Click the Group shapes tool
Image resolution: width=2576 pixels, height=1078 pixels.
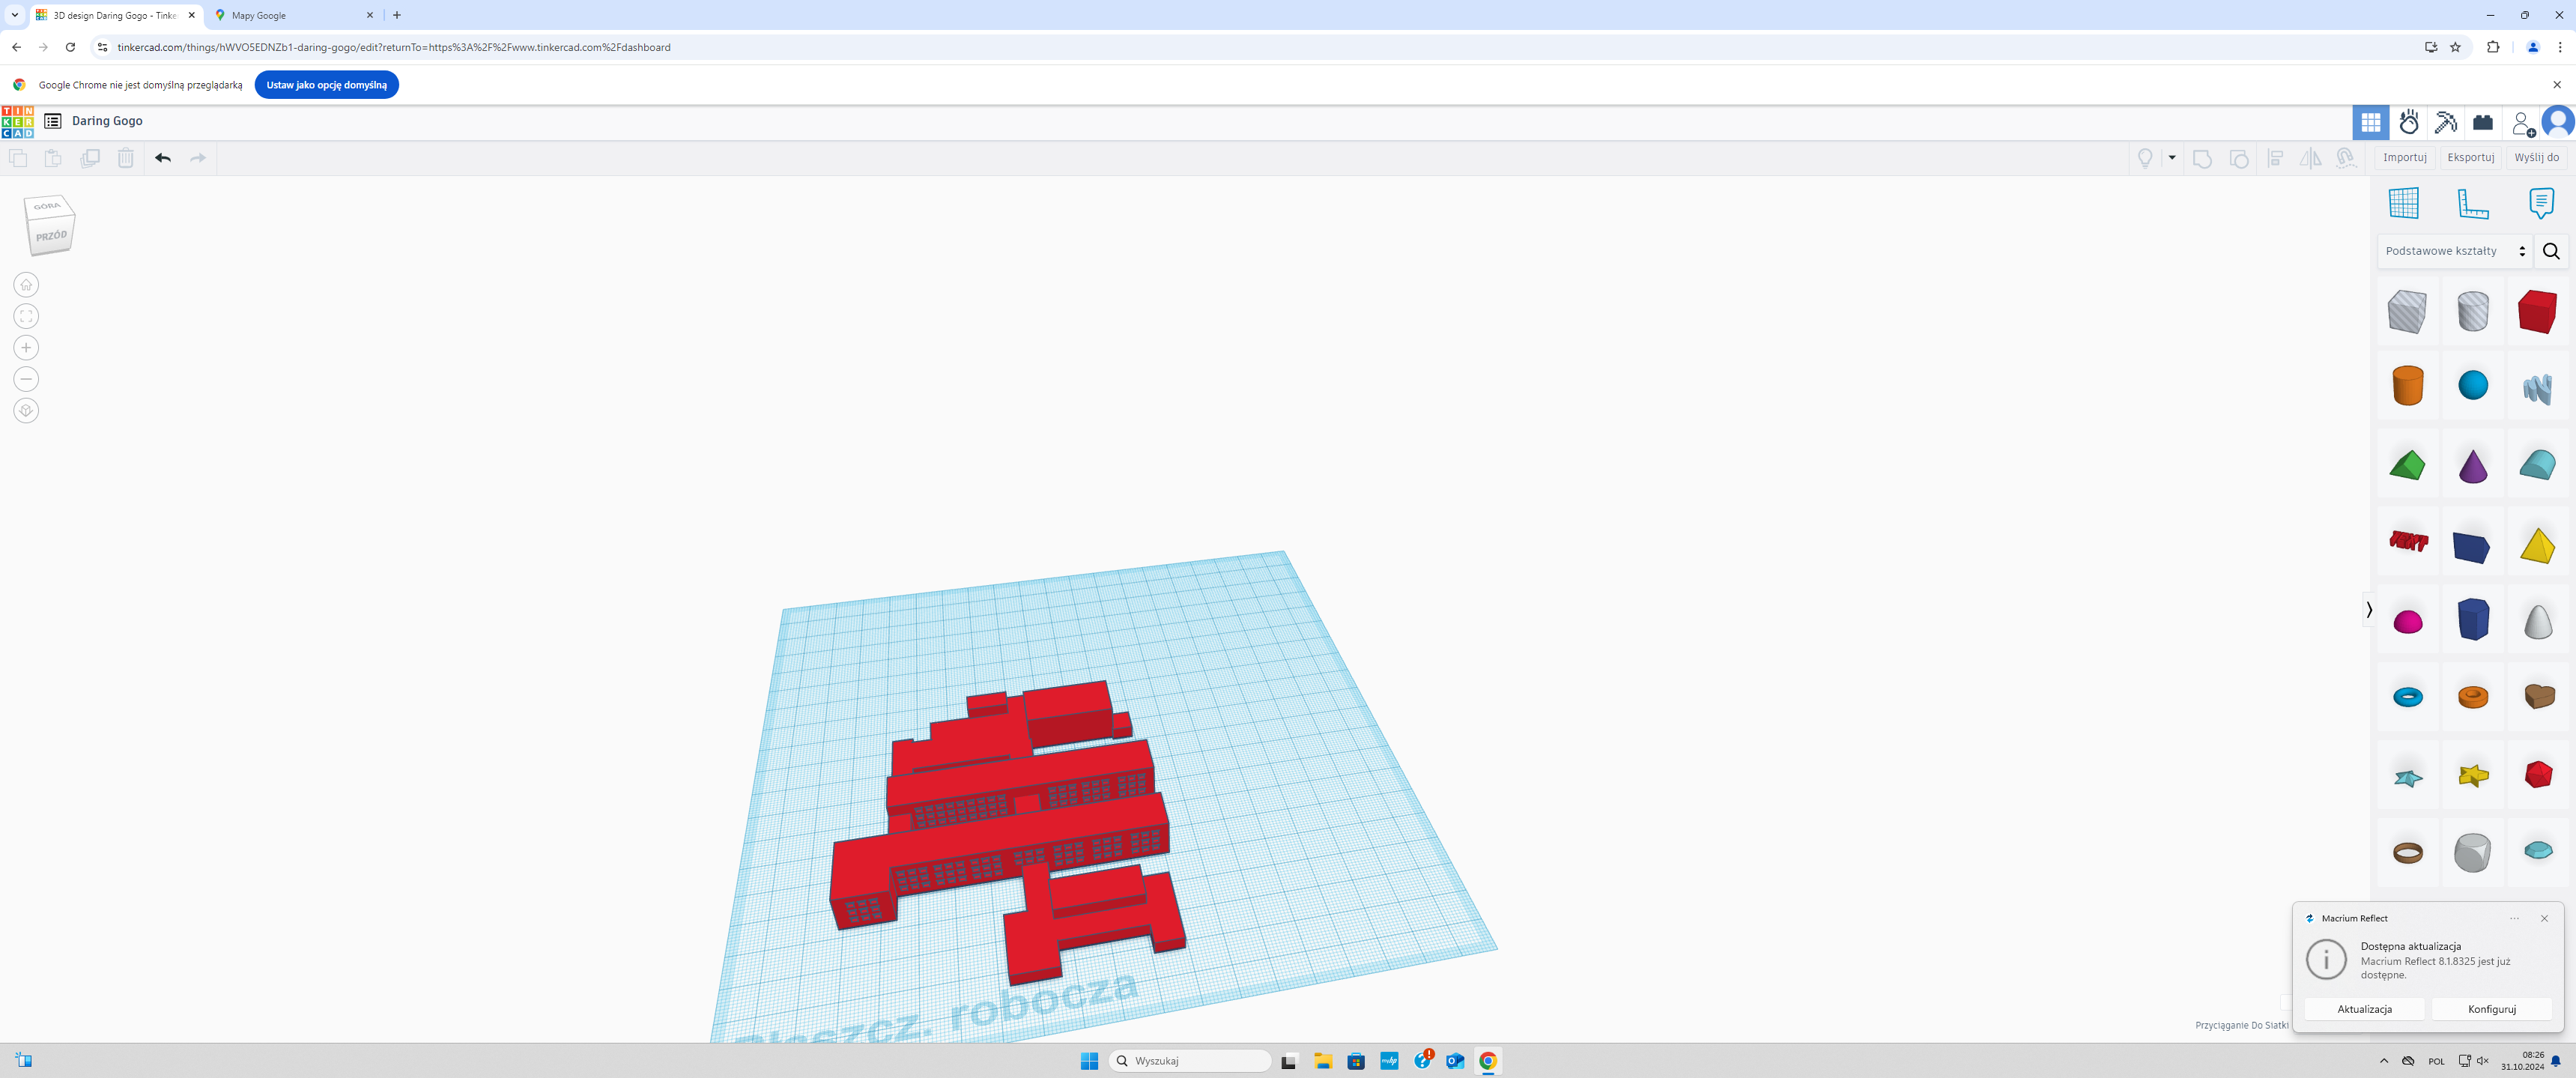(2202, 158)
